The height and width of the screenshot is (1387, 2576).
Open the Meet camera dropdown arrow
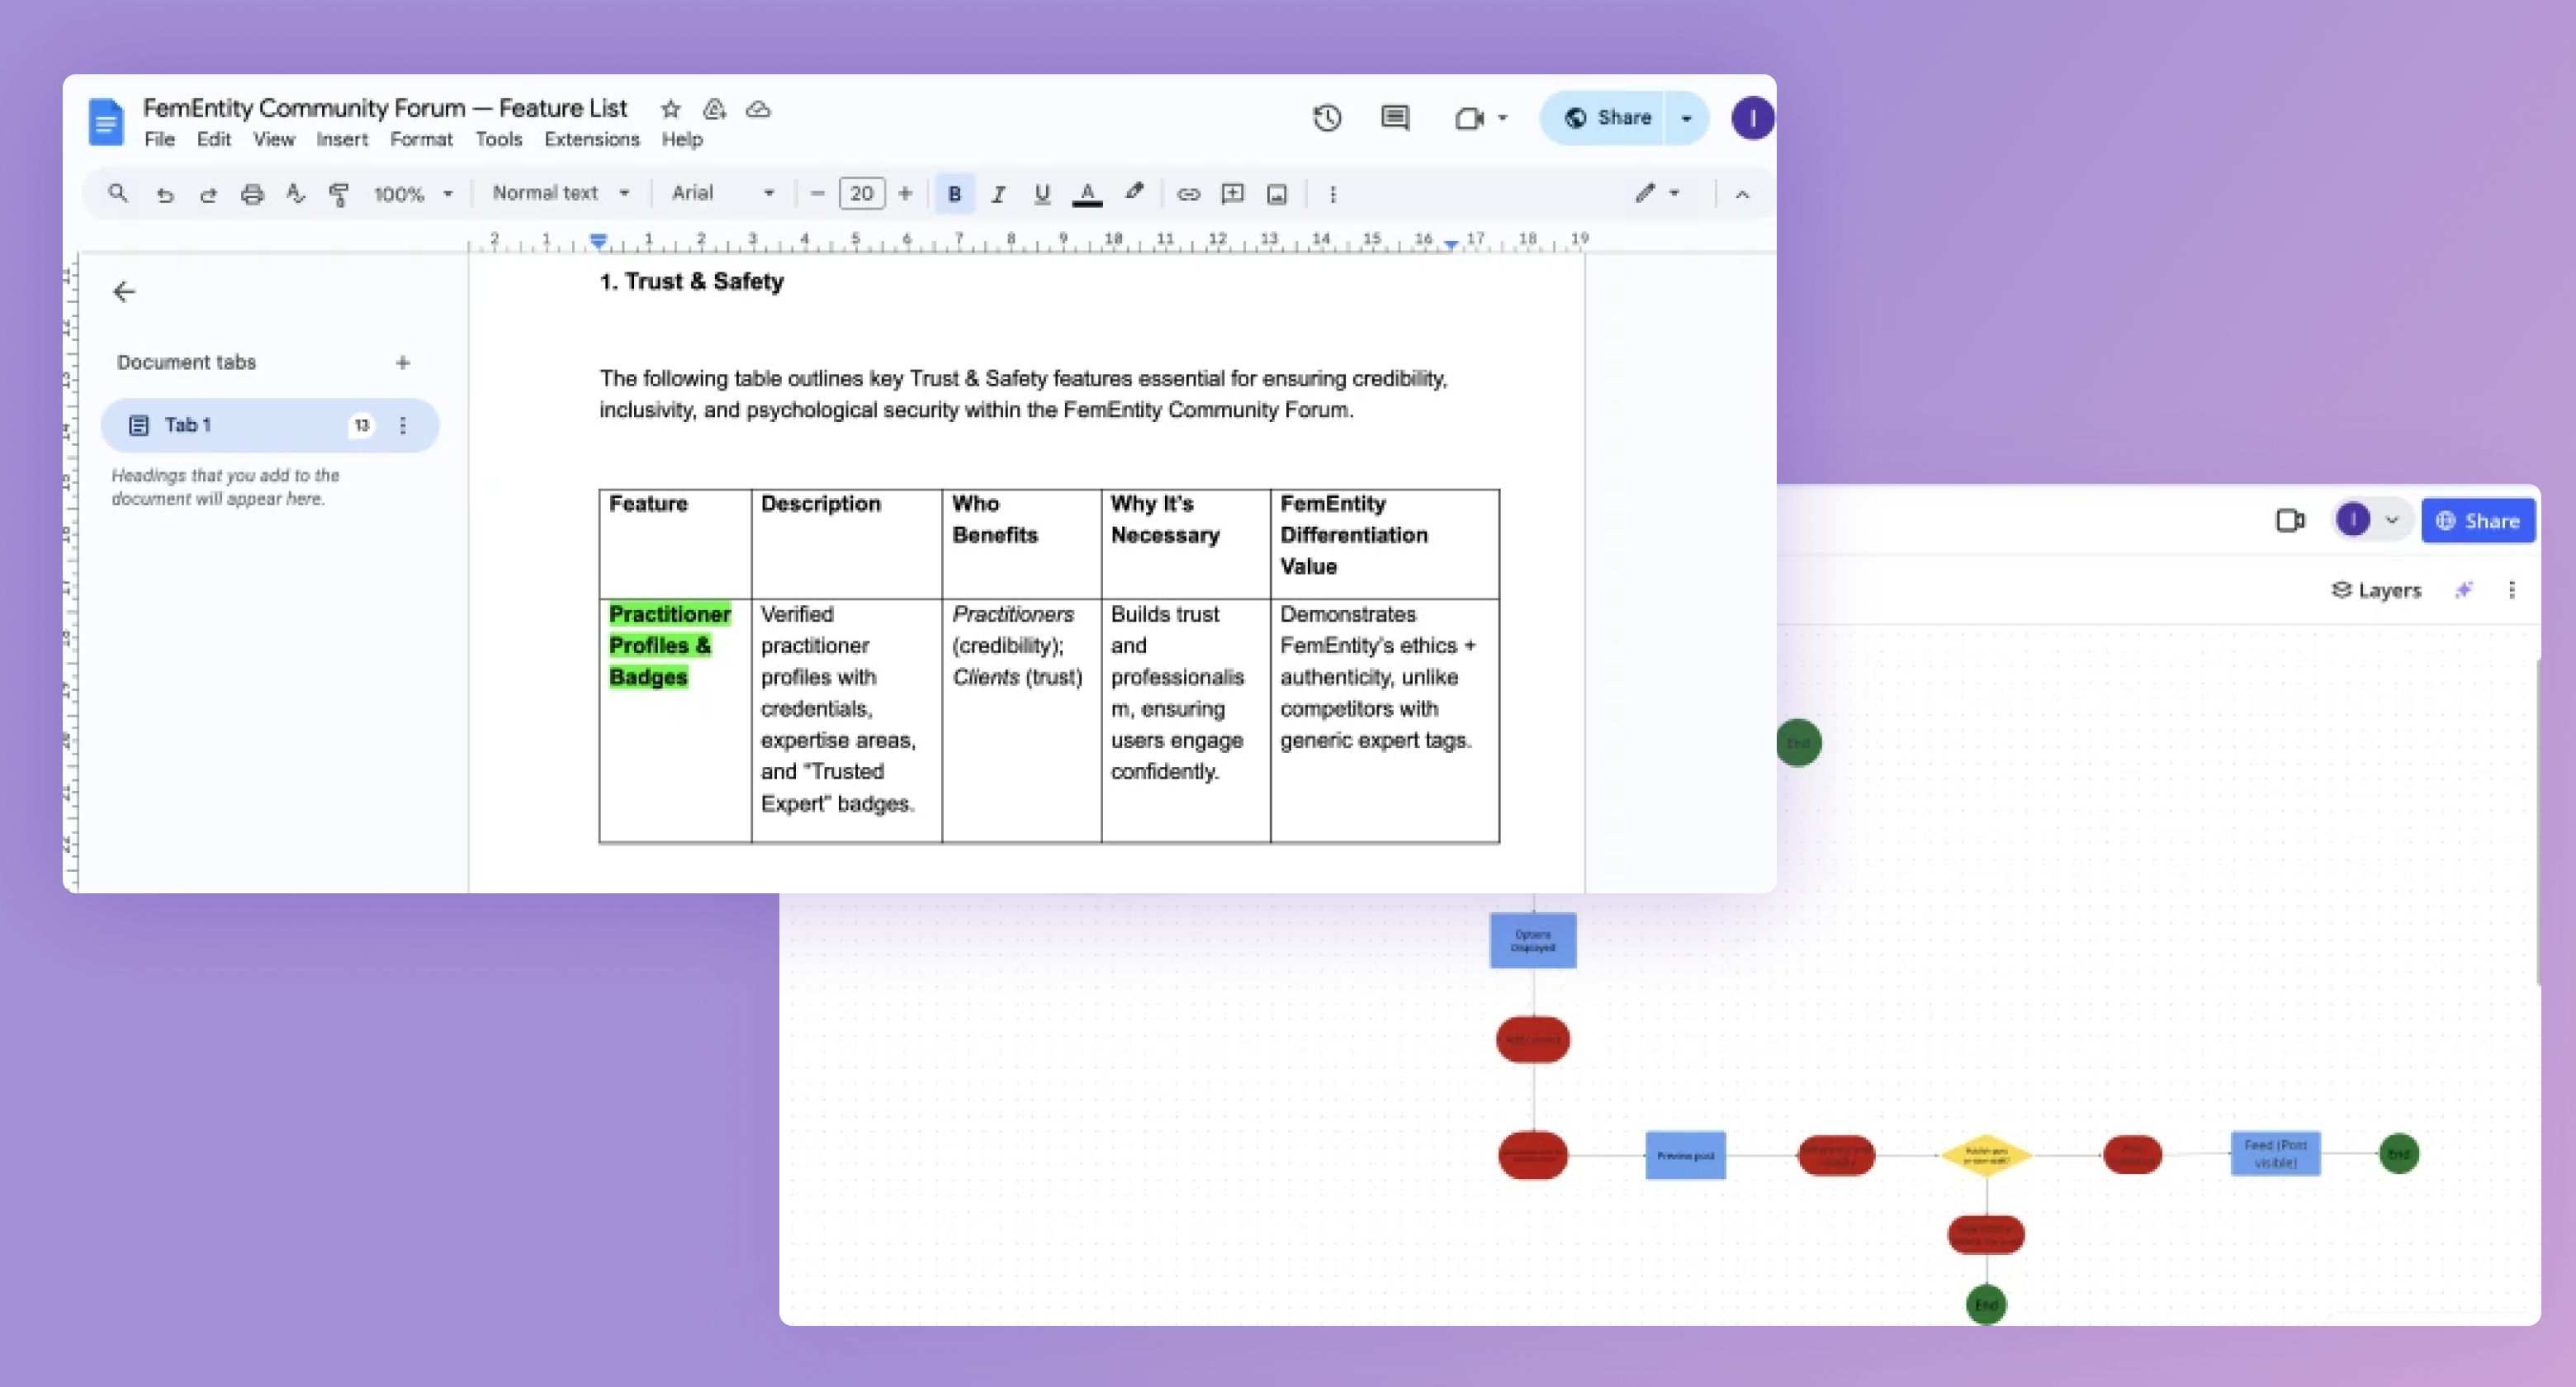[x=1502, y=118]
